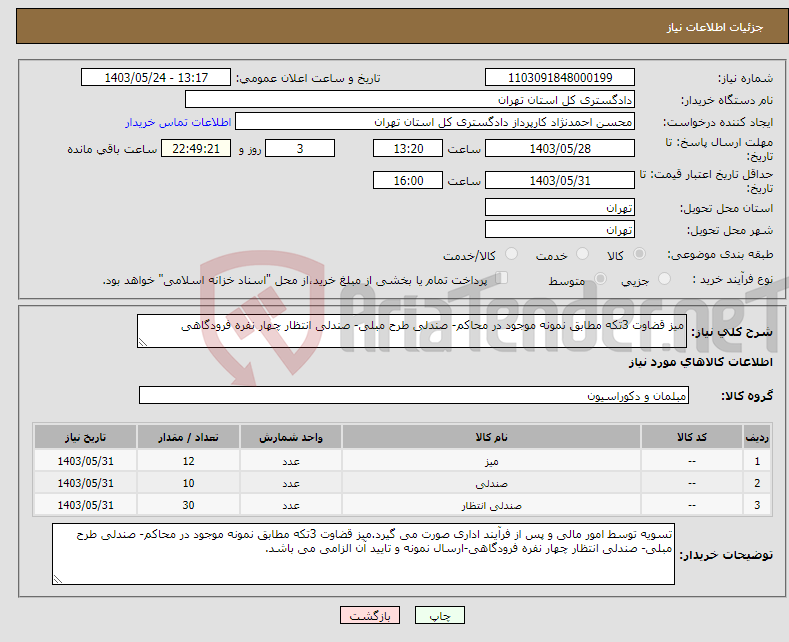Click the remaining days field showing 3
Screen dimensions: 789x642
300,148
